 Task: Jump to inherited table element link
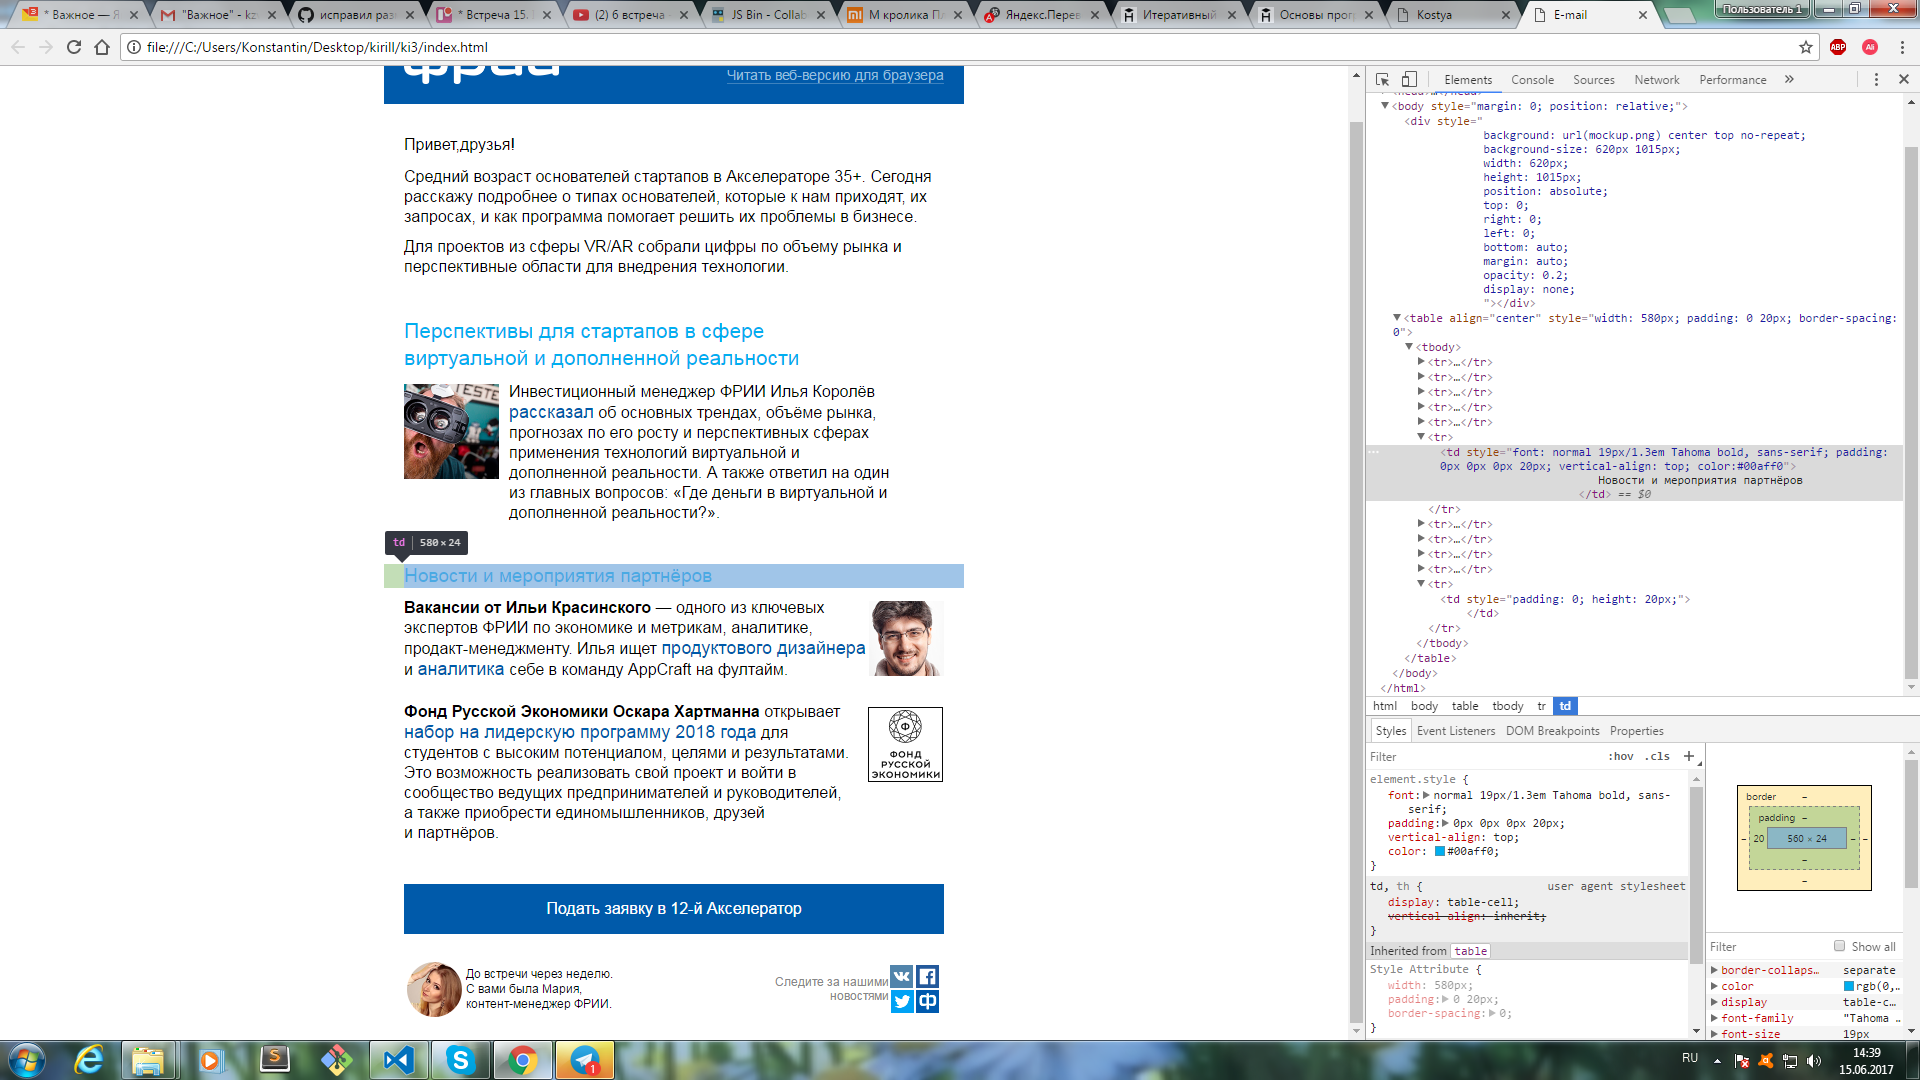(x=1470, y=951)
